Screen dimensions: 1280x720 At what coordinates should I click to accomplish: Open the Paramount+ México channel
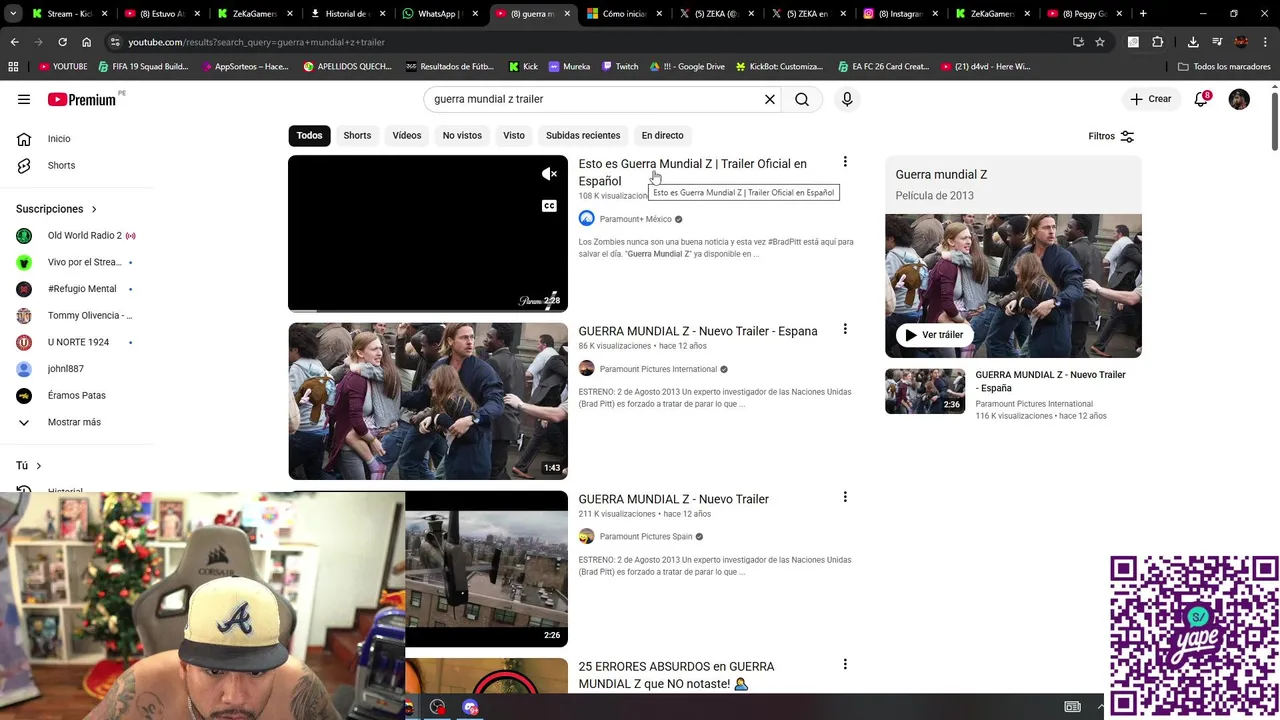point(636,219)
